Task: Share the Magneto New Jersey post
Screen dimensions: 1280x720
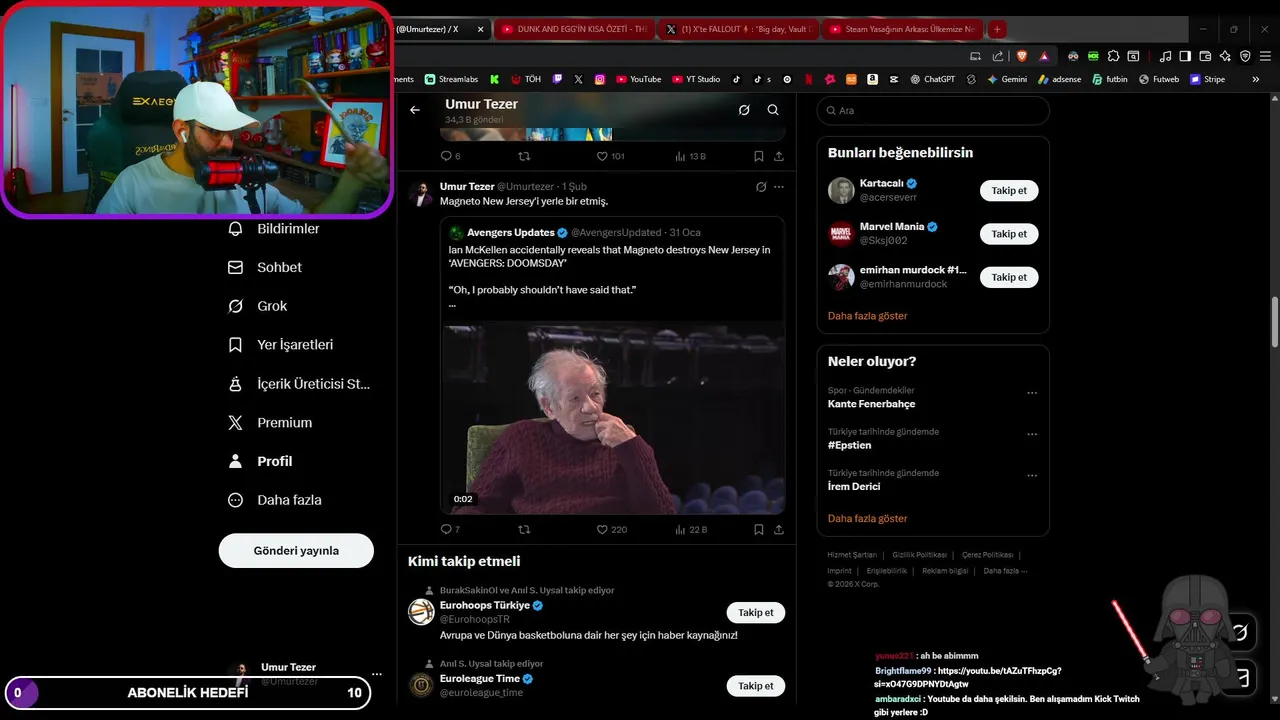Action: [779, 529]
